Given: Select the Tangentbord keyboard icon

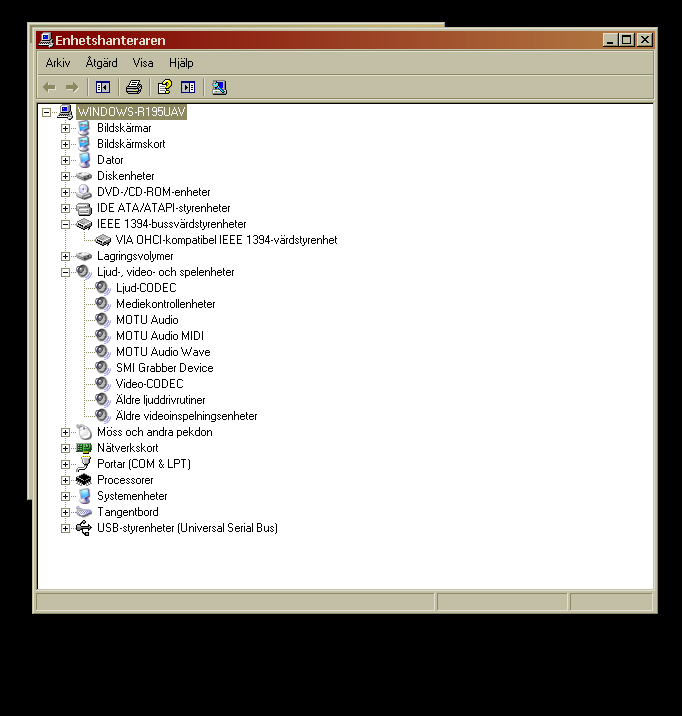Looking at the screenshot, I should click(84, 512).
